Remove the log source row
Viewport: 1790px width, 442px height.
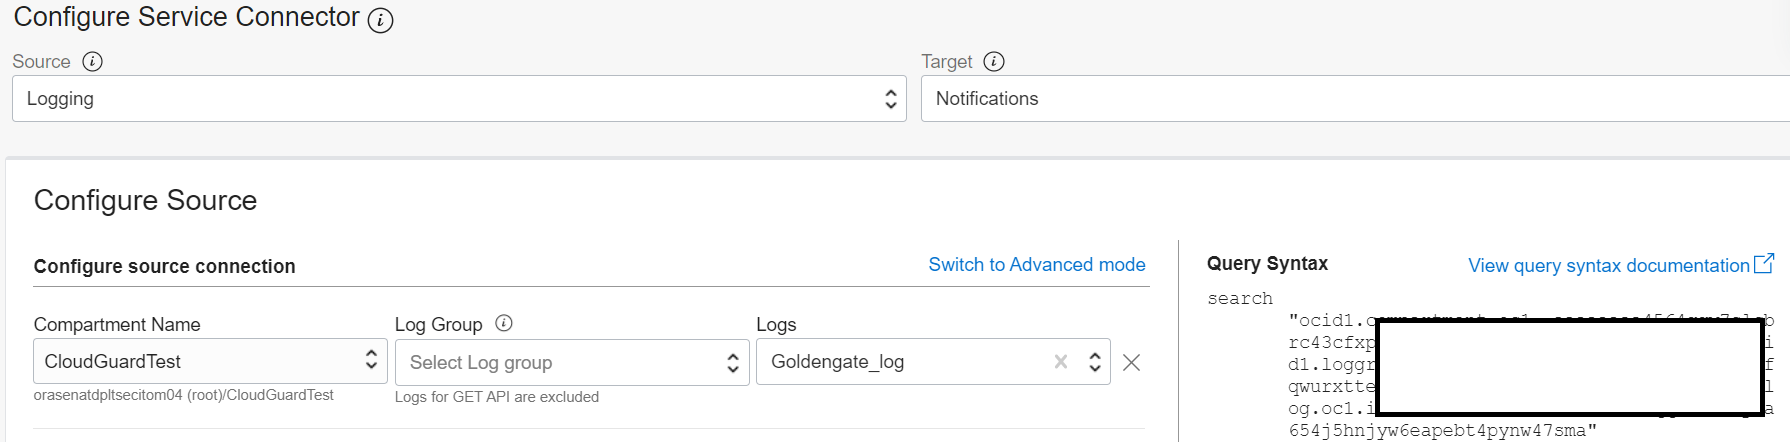pos(1131,363)
